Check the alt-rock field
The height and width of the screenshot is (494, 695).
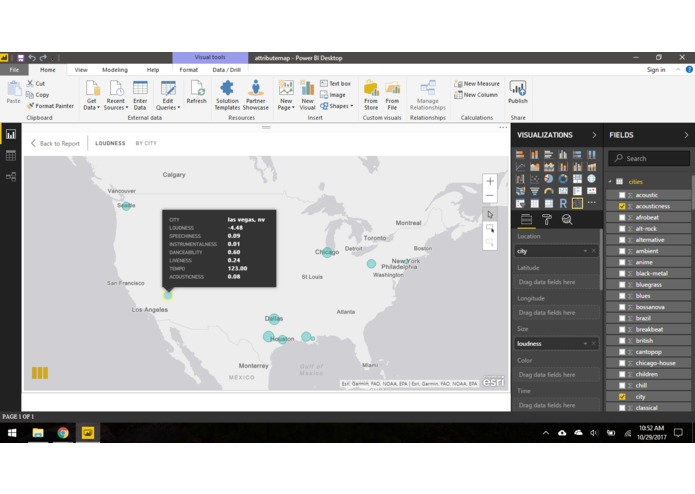622,229
